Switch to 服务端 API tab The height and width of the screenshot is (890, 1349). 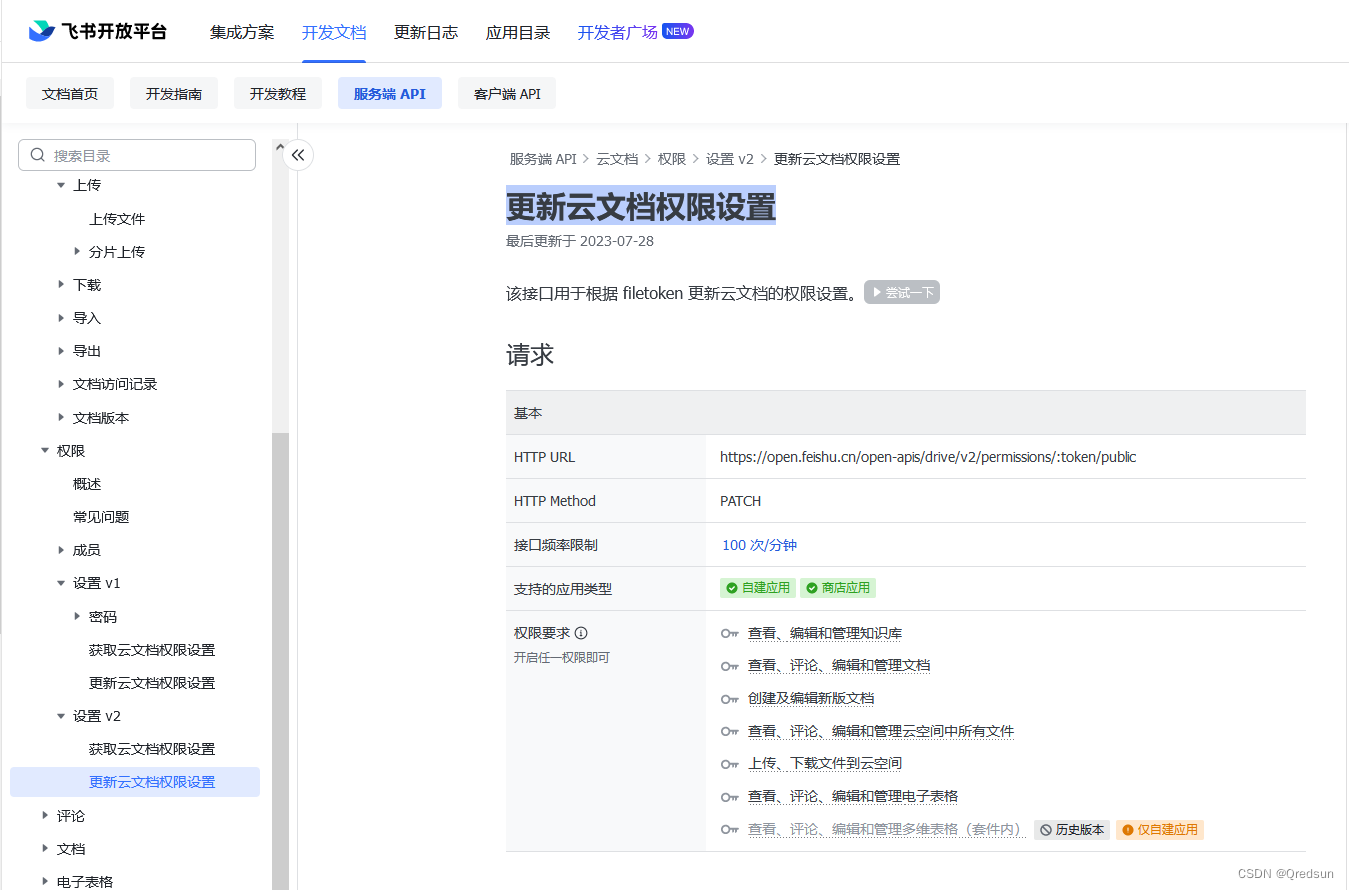click(390, 94)
